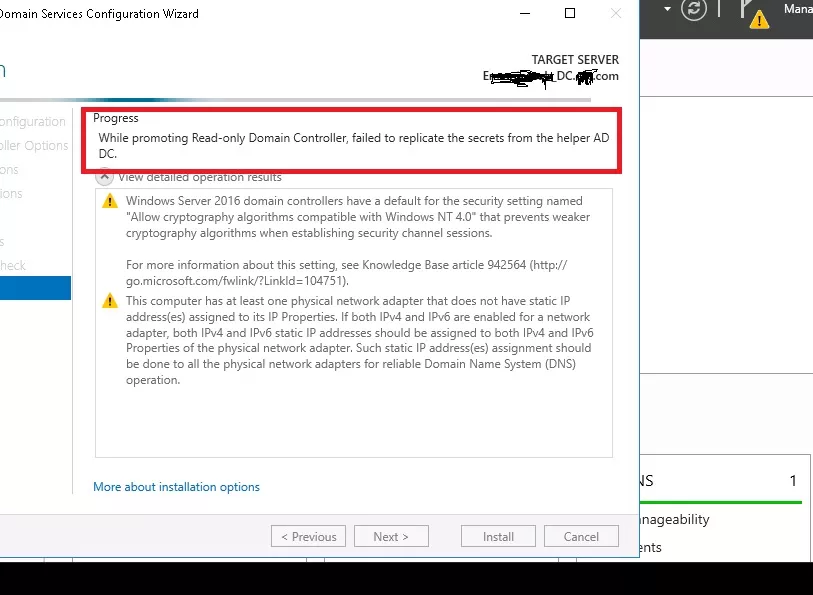The height and width of the screenshot is (595, 813).
Task: Select the Deployment Configuration step in sidebar
Action: tap(33, 122)
